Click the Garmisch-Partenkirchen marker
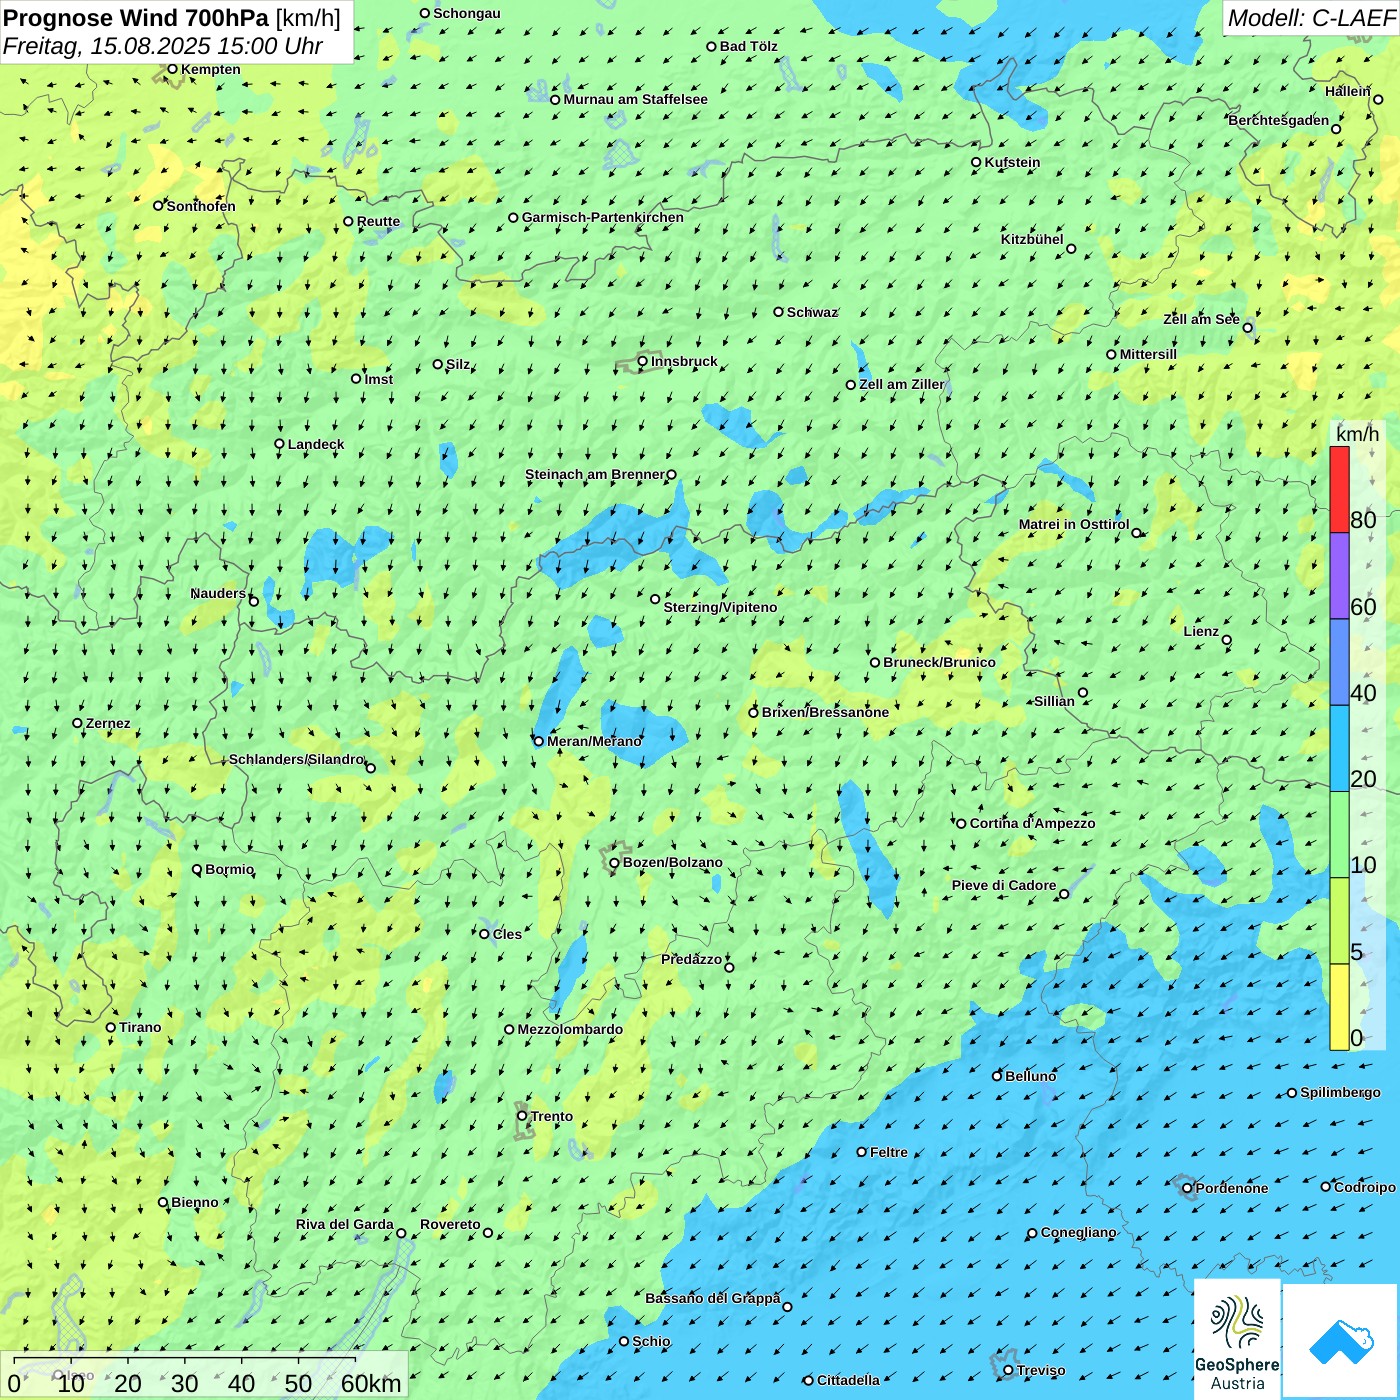Viewport: 1400px width, 1400px height. tap(513, 217)
